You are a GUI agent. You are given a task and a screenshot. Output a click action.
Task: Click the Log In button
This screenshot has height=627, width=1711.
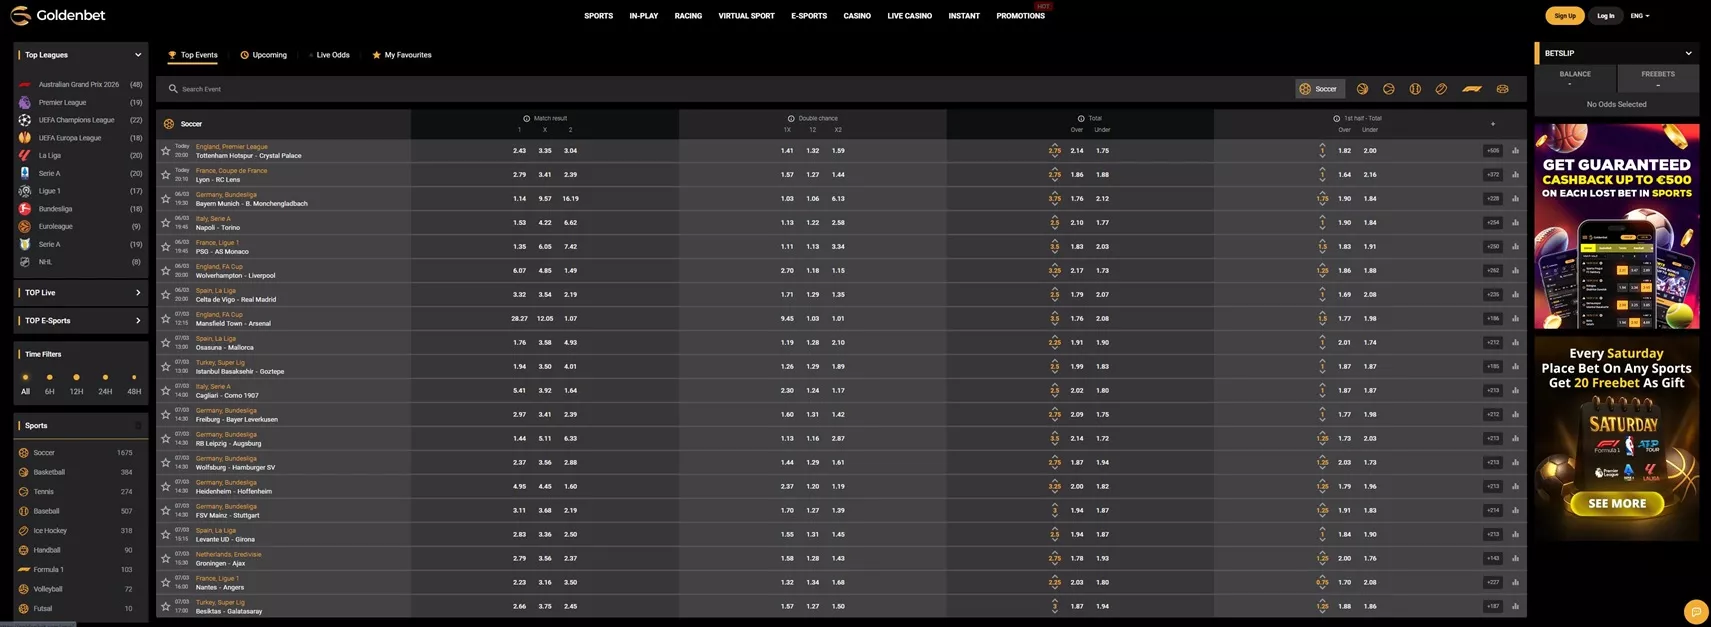tap(1605, 16)
